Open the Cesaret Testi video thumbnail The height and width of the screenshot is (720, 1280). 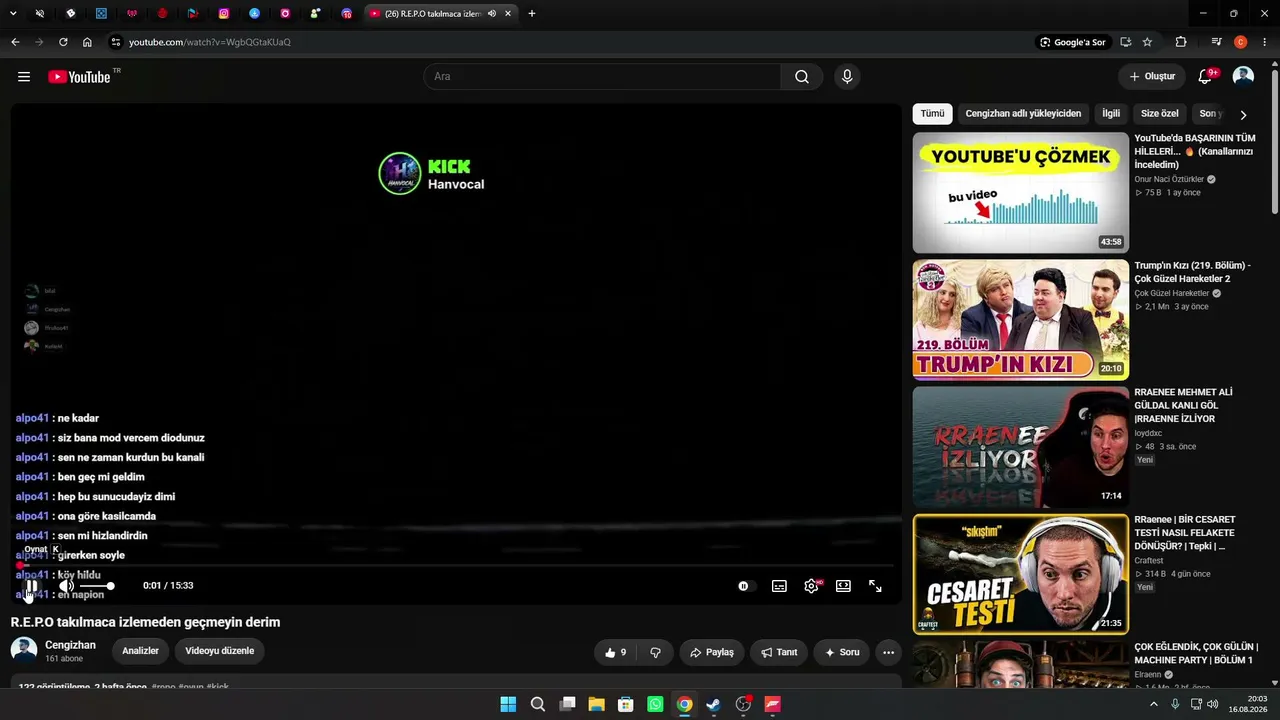(1020, 574)
